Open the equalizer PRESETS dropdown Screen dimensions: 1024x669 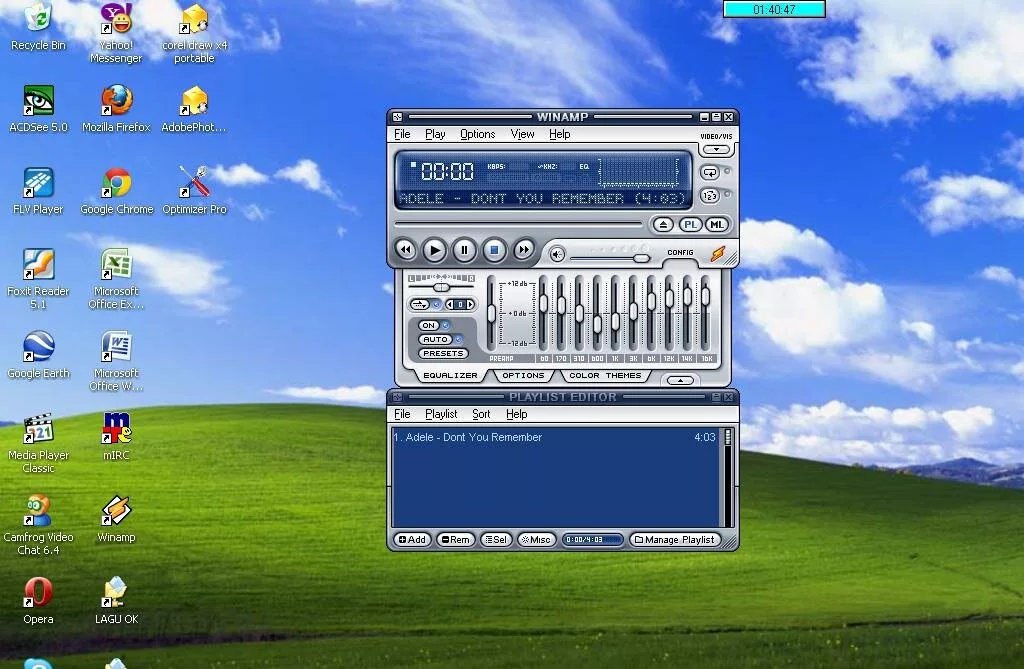[443, 353]
